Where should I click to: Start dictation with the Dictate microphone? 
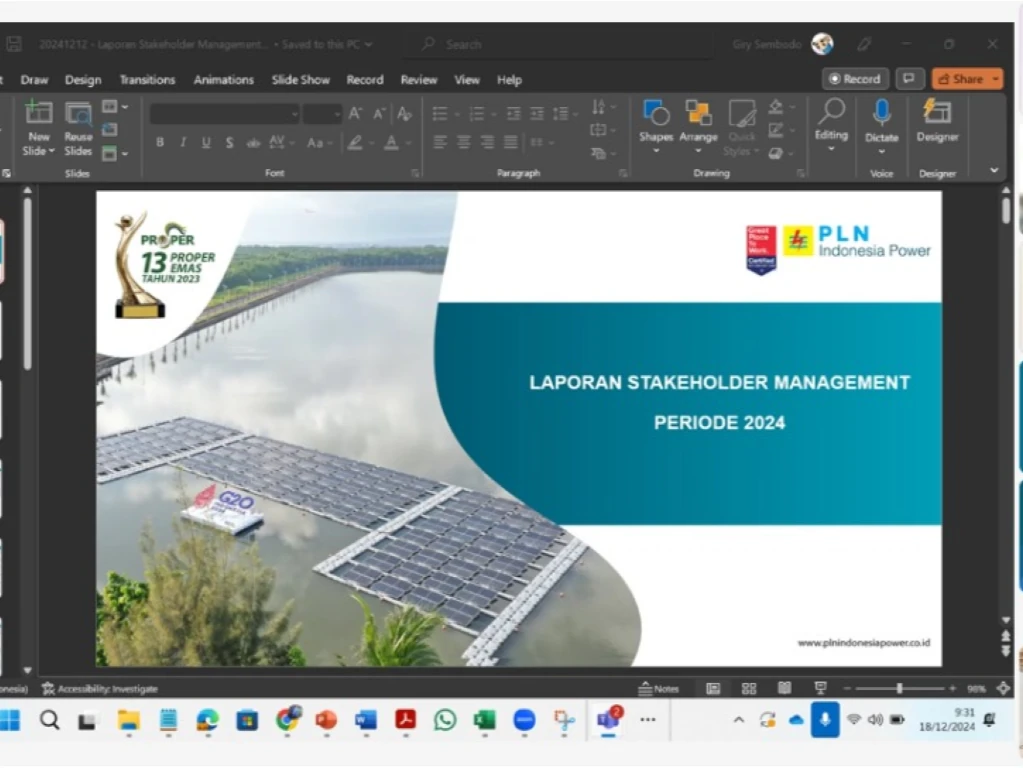tap(881, 120)
